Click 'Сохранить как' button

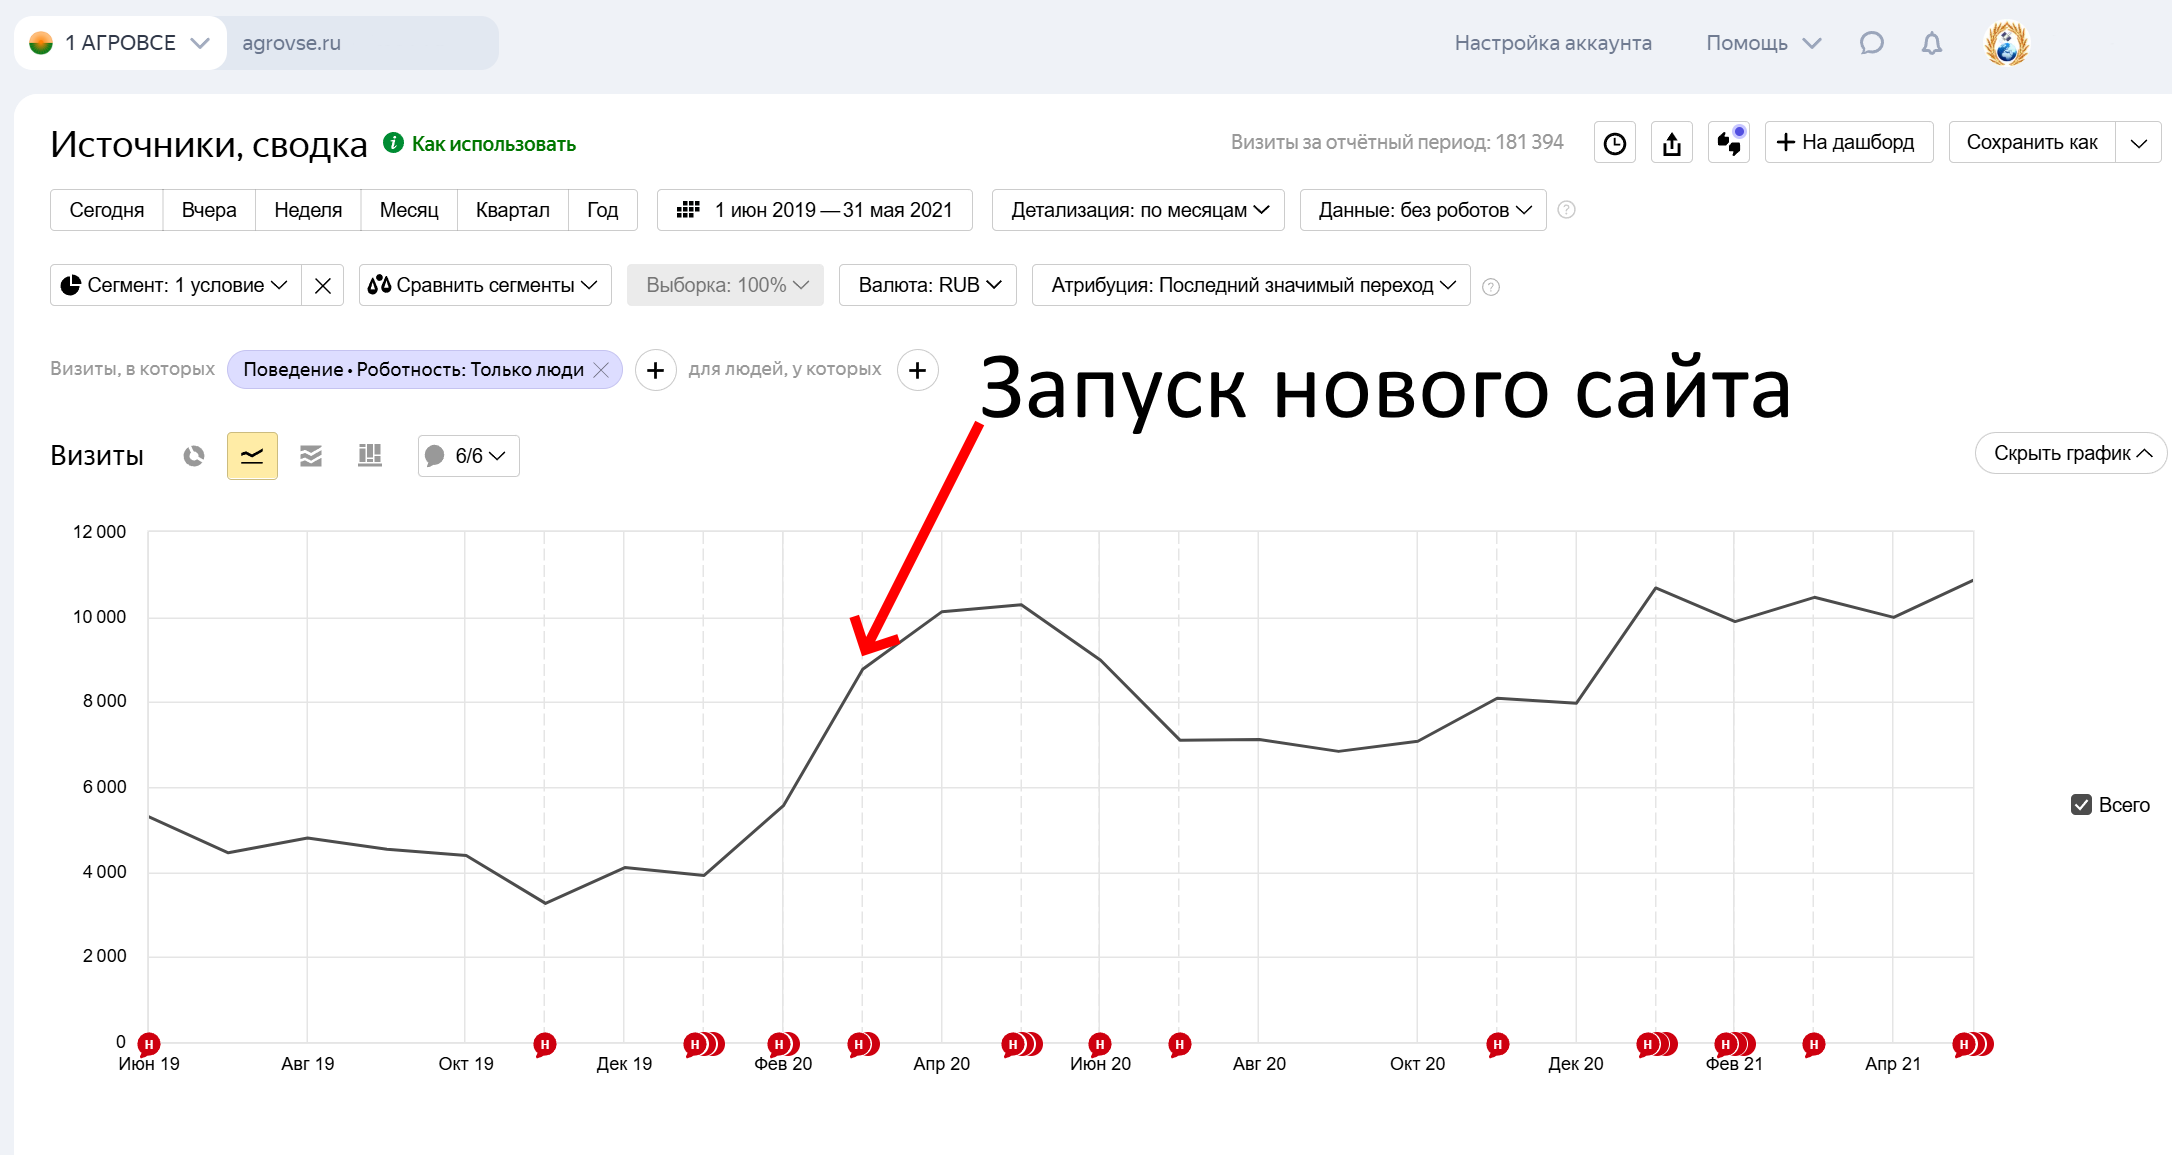tap(2032, 143)
